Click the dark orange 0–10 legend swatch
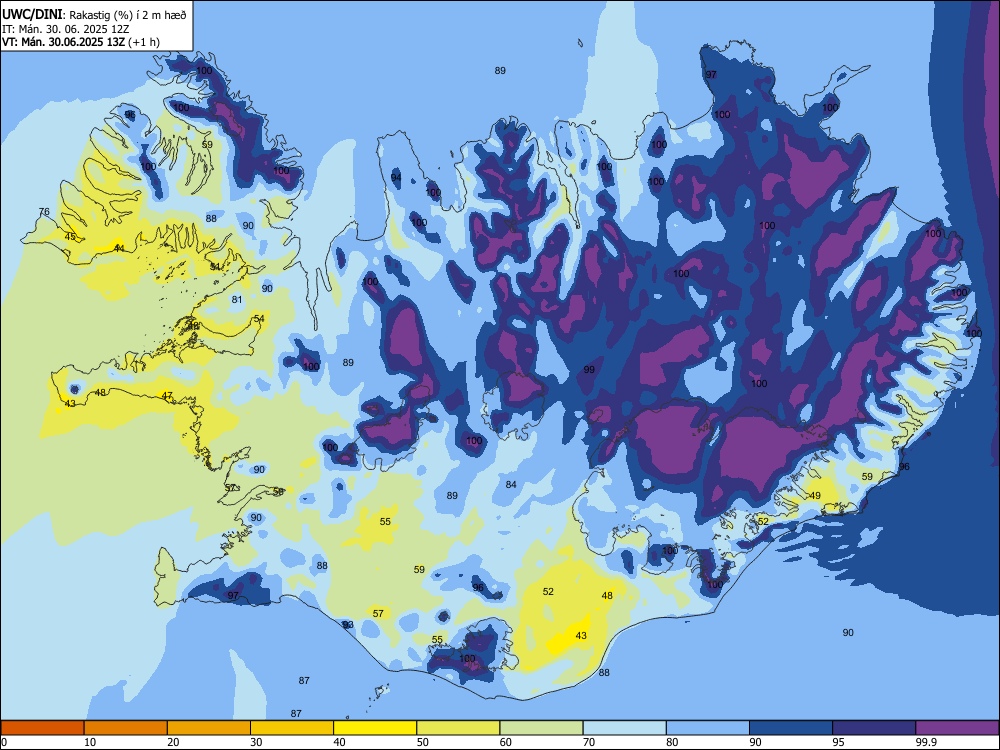Screen dimensions: 1000x750 pos(43,728)
